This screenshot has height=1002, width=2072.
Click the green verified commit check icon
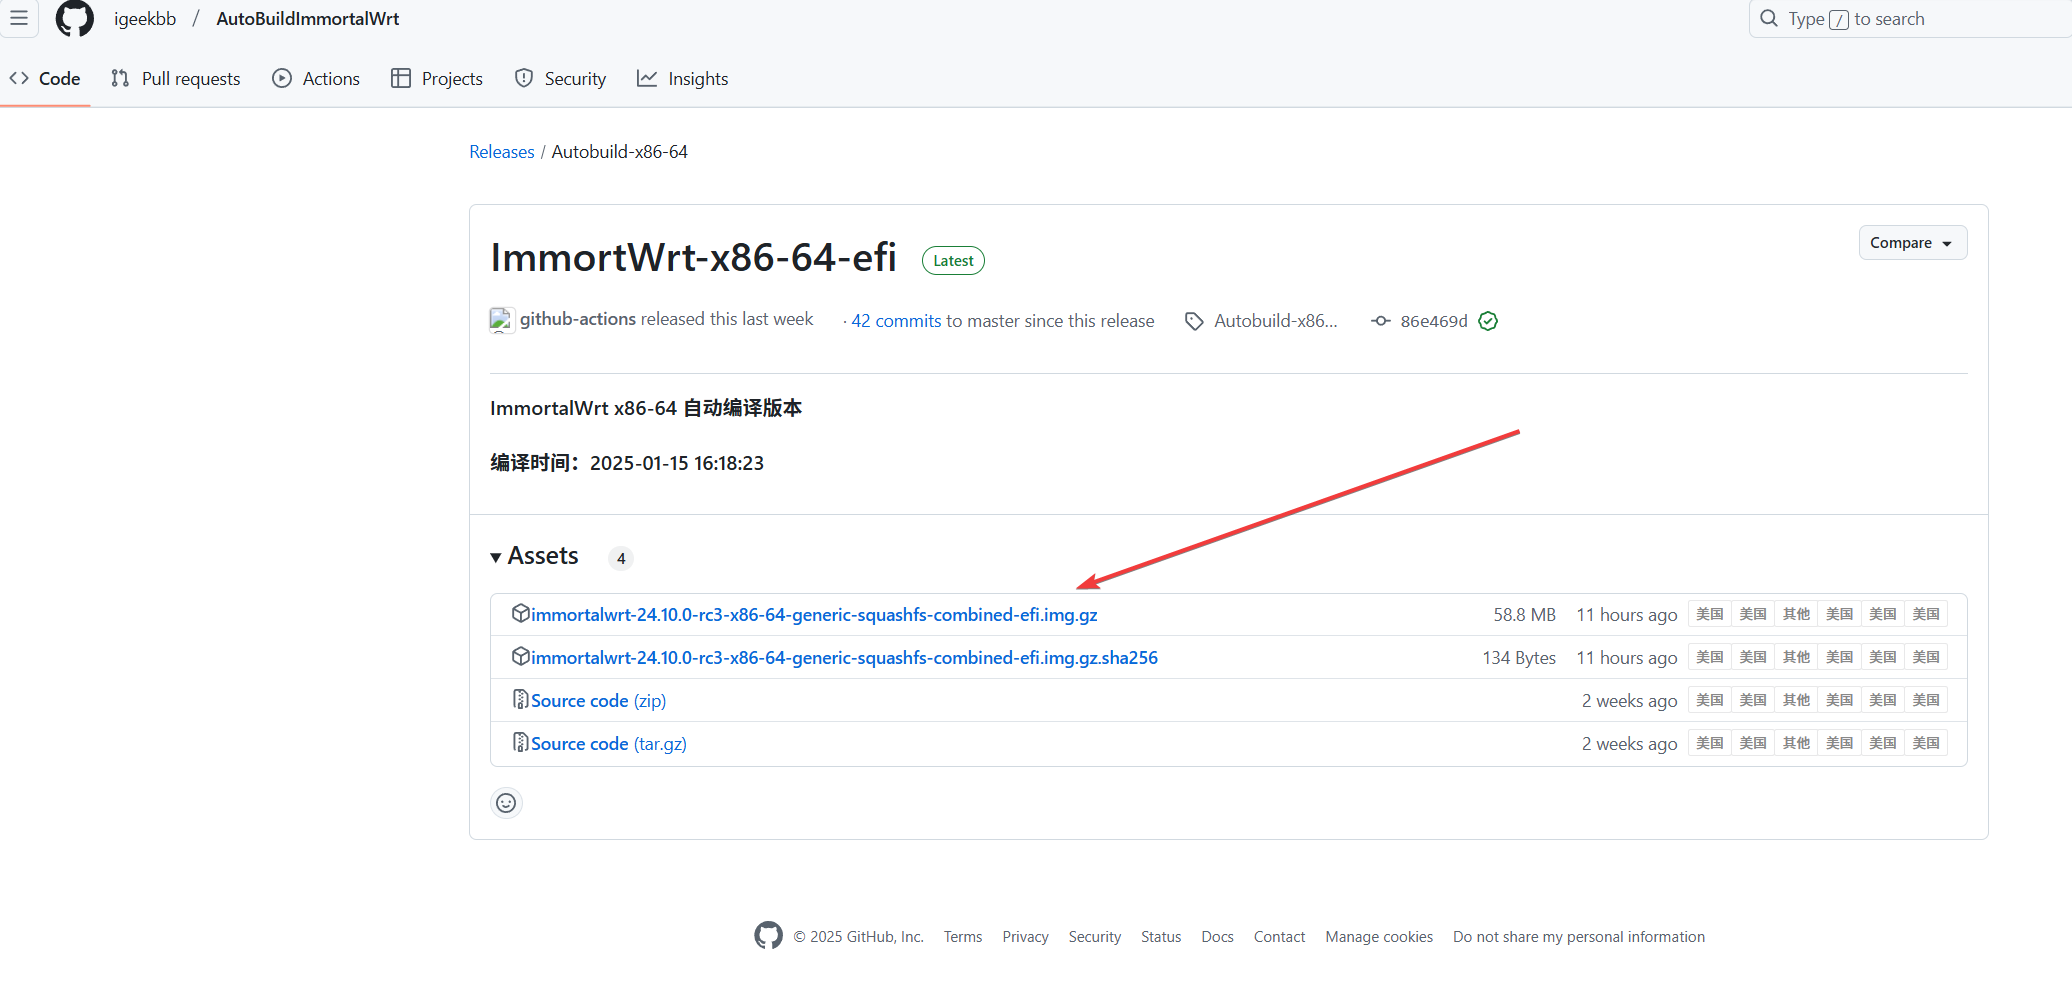1488,321
